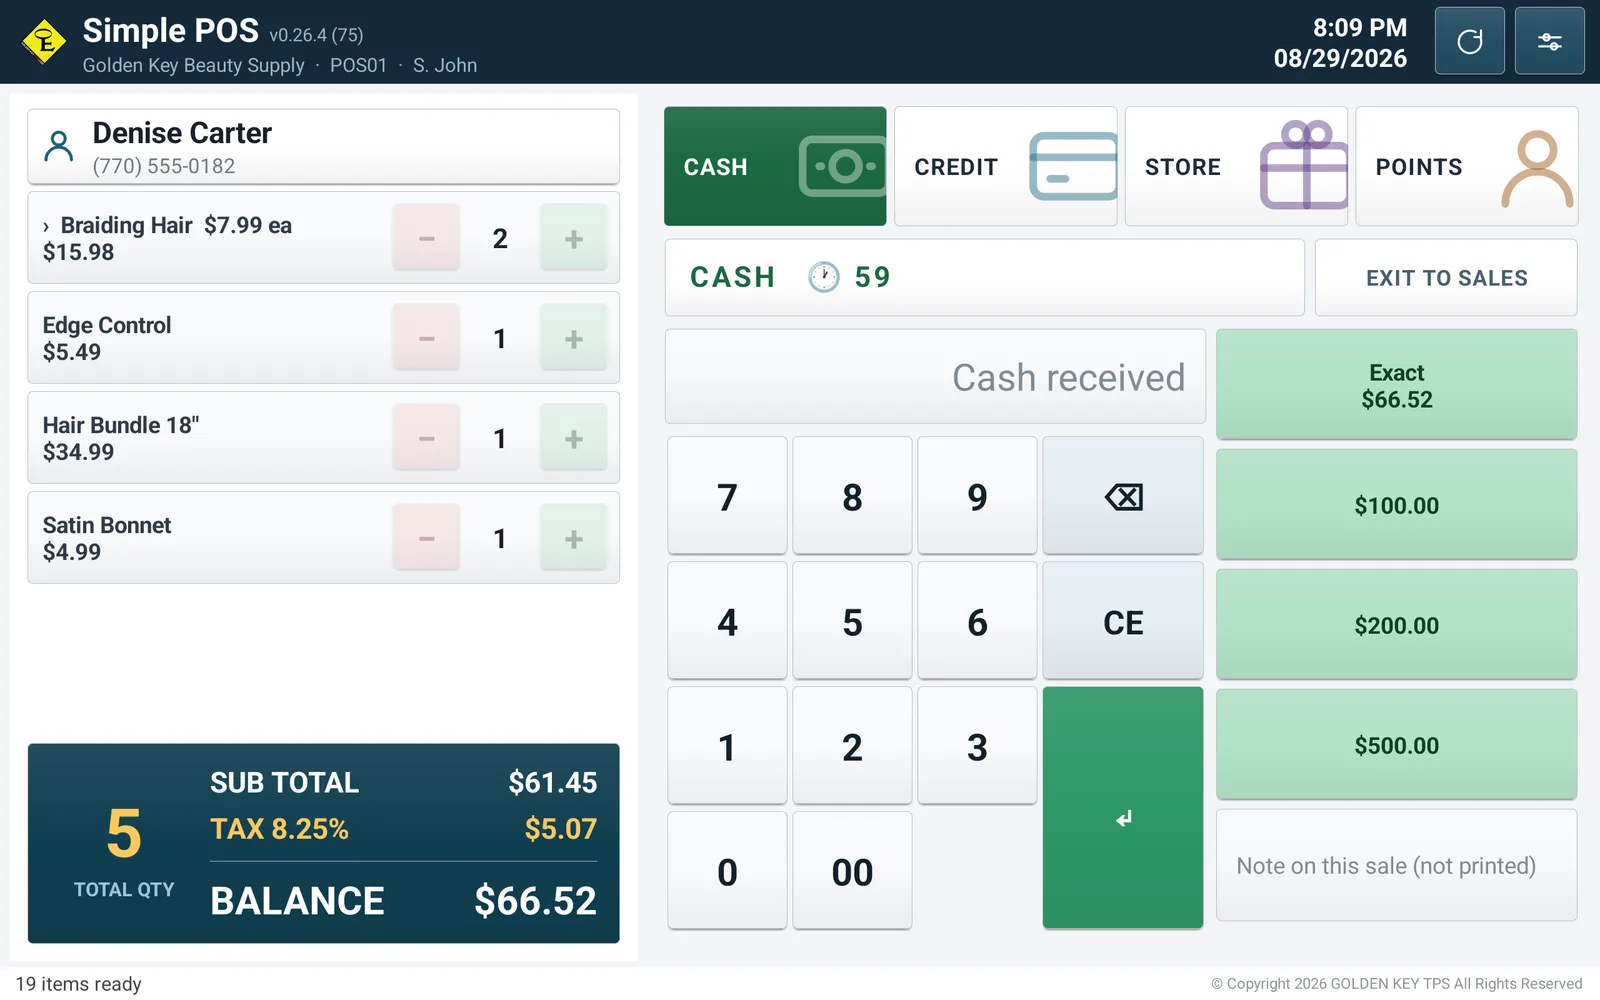Tap keypad digit 6
1600x1000 pixels.
[977, 621]
